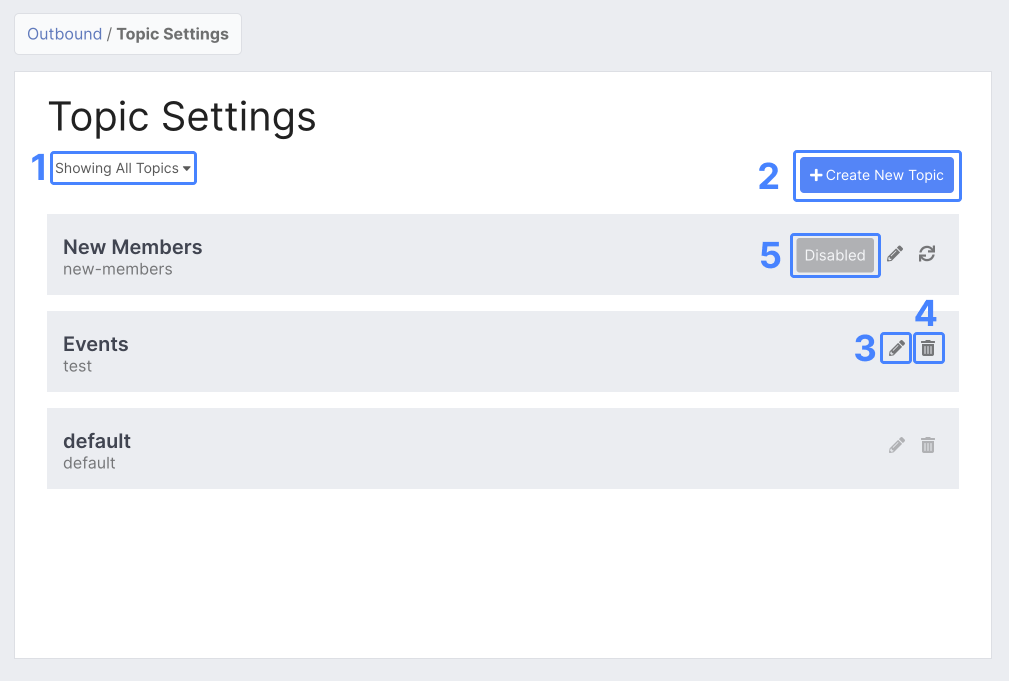The width and height of the screenshot is (1009, 681).
Task: Click the test slug under Events
Action: [x=77, y=366]
